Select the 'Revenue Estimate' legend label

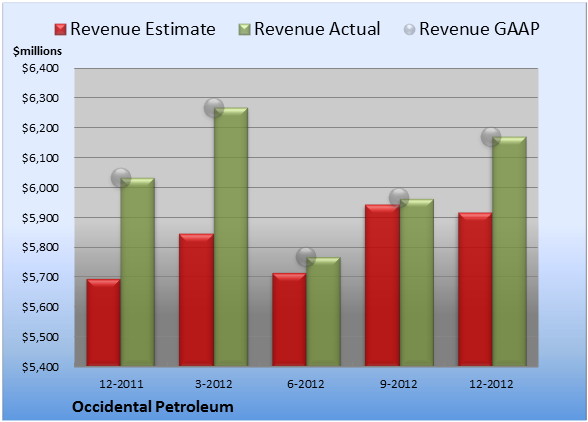(x=143, y=29)
